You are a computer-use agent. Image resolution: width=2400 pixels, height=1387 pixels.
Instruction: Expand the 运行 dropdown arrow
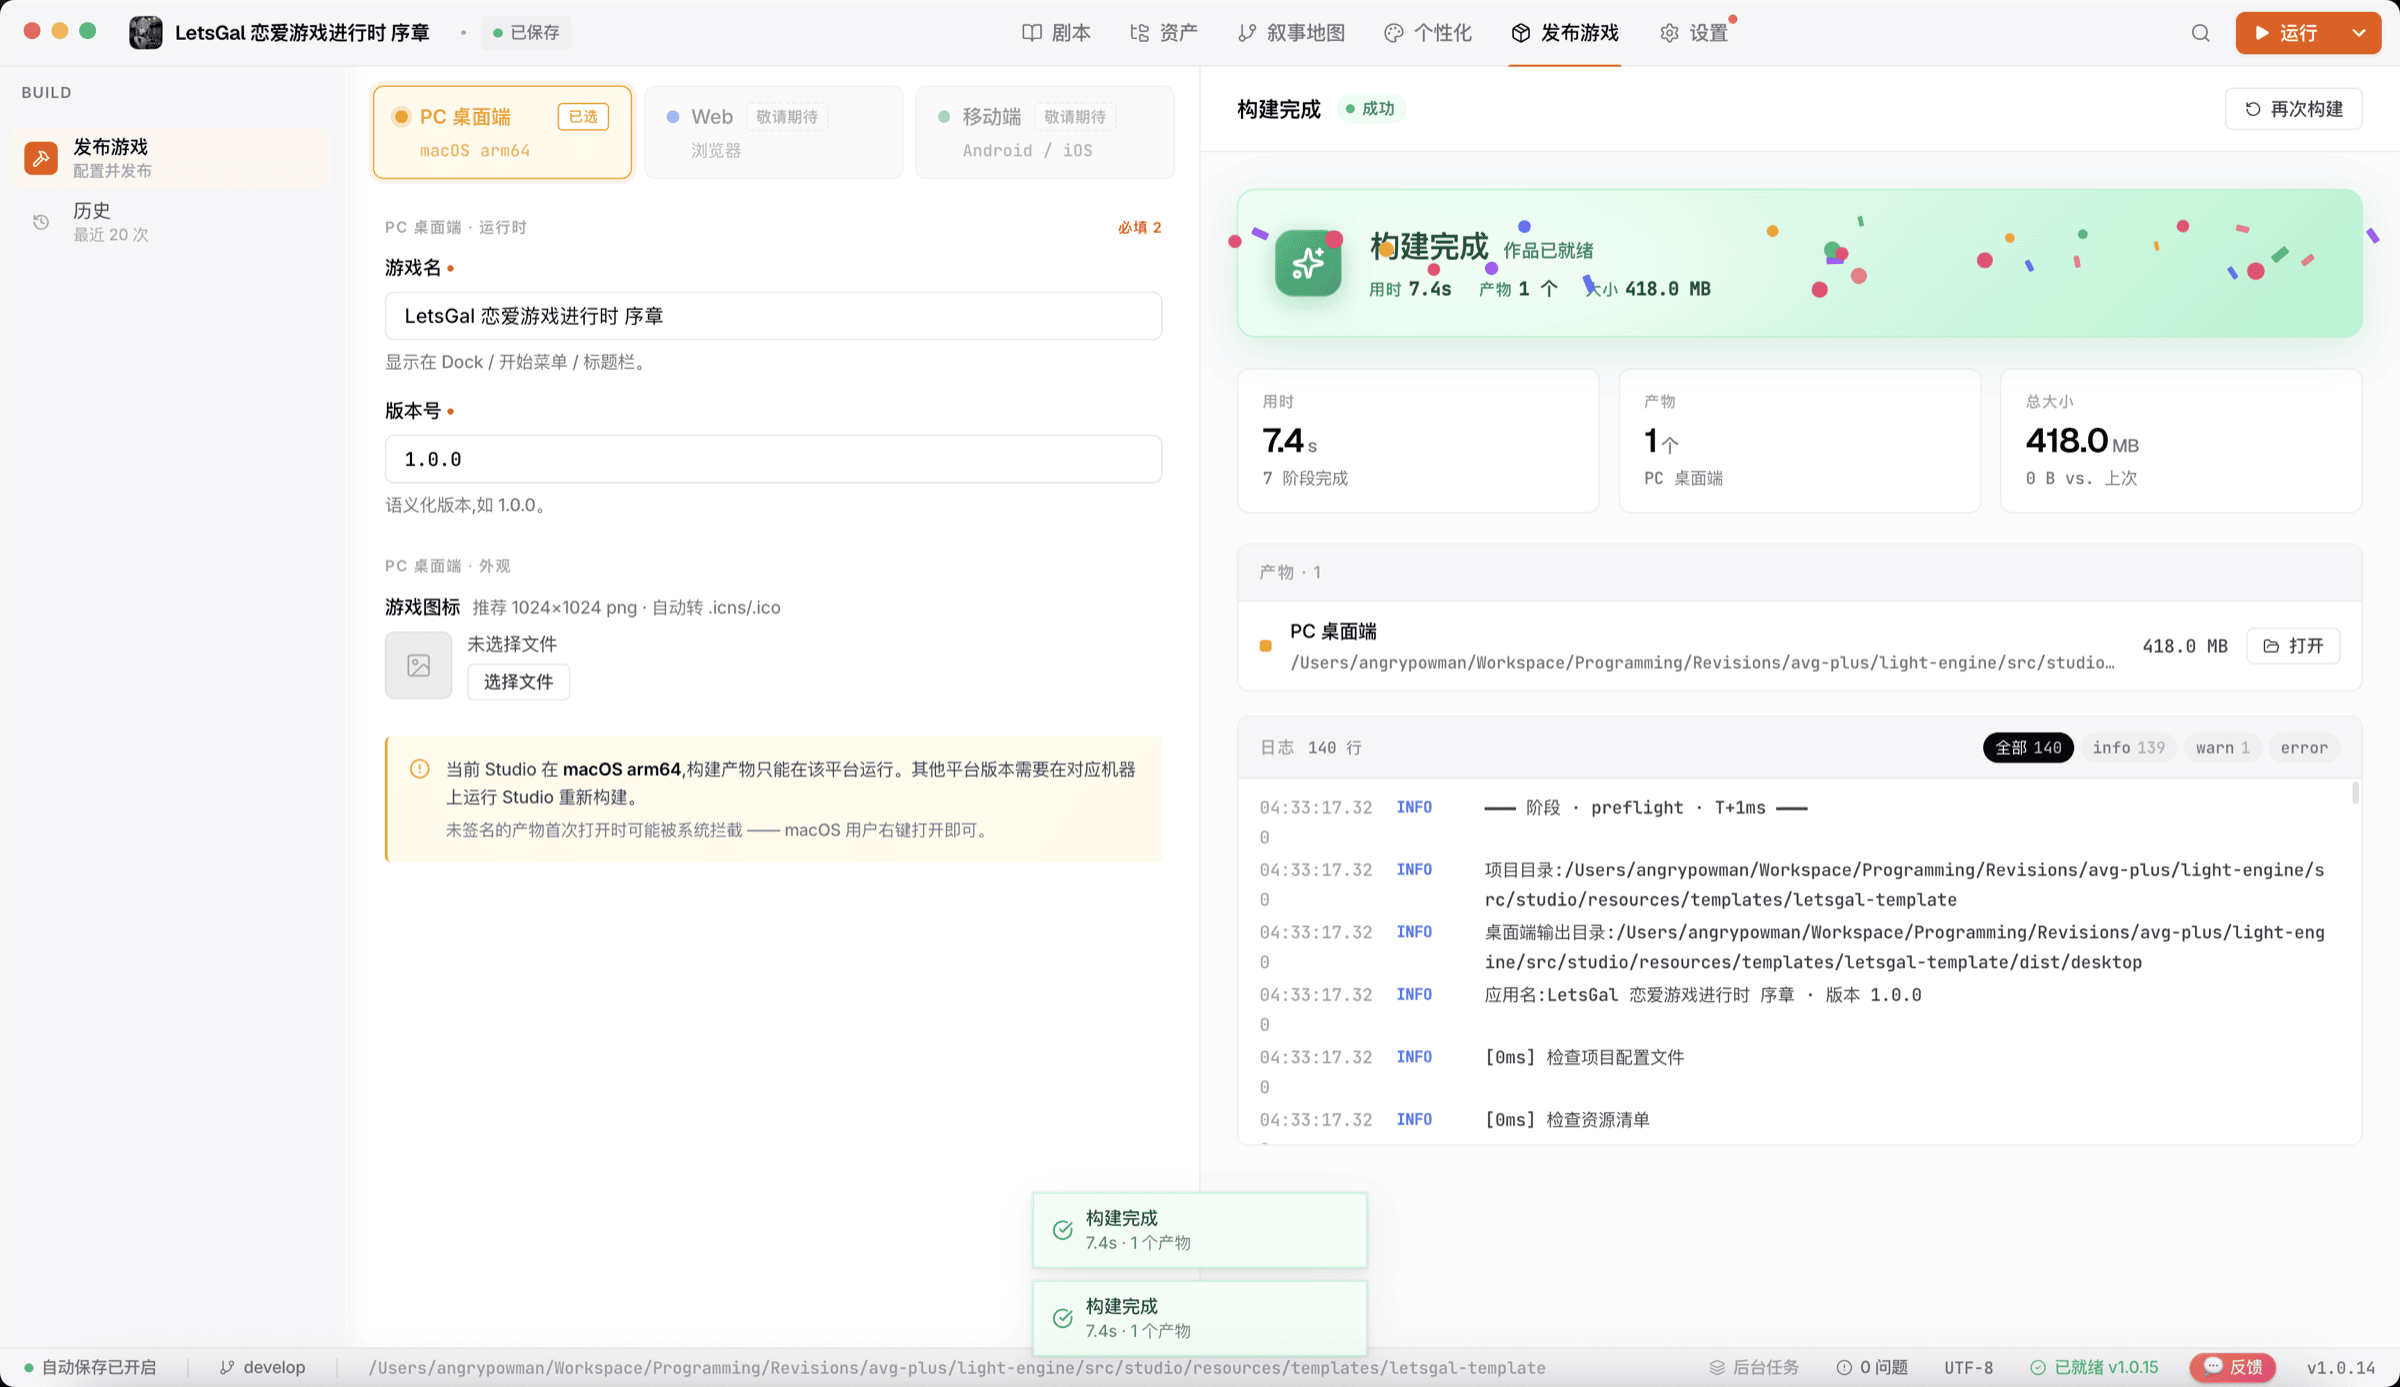[2359, 33]
